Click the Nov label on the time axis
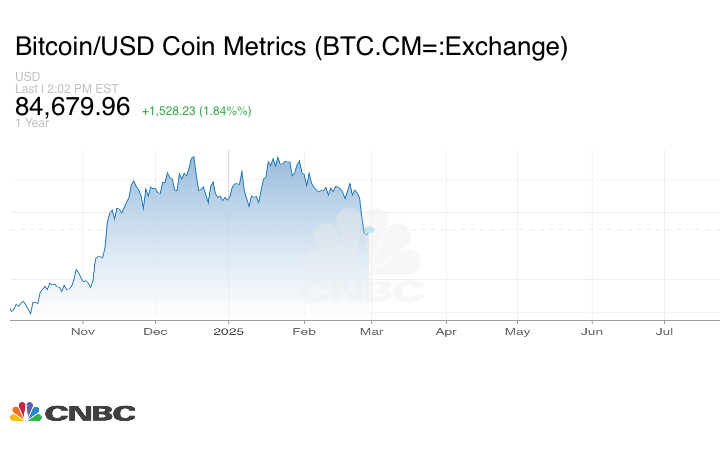720x450 pixels. (83, 331)
